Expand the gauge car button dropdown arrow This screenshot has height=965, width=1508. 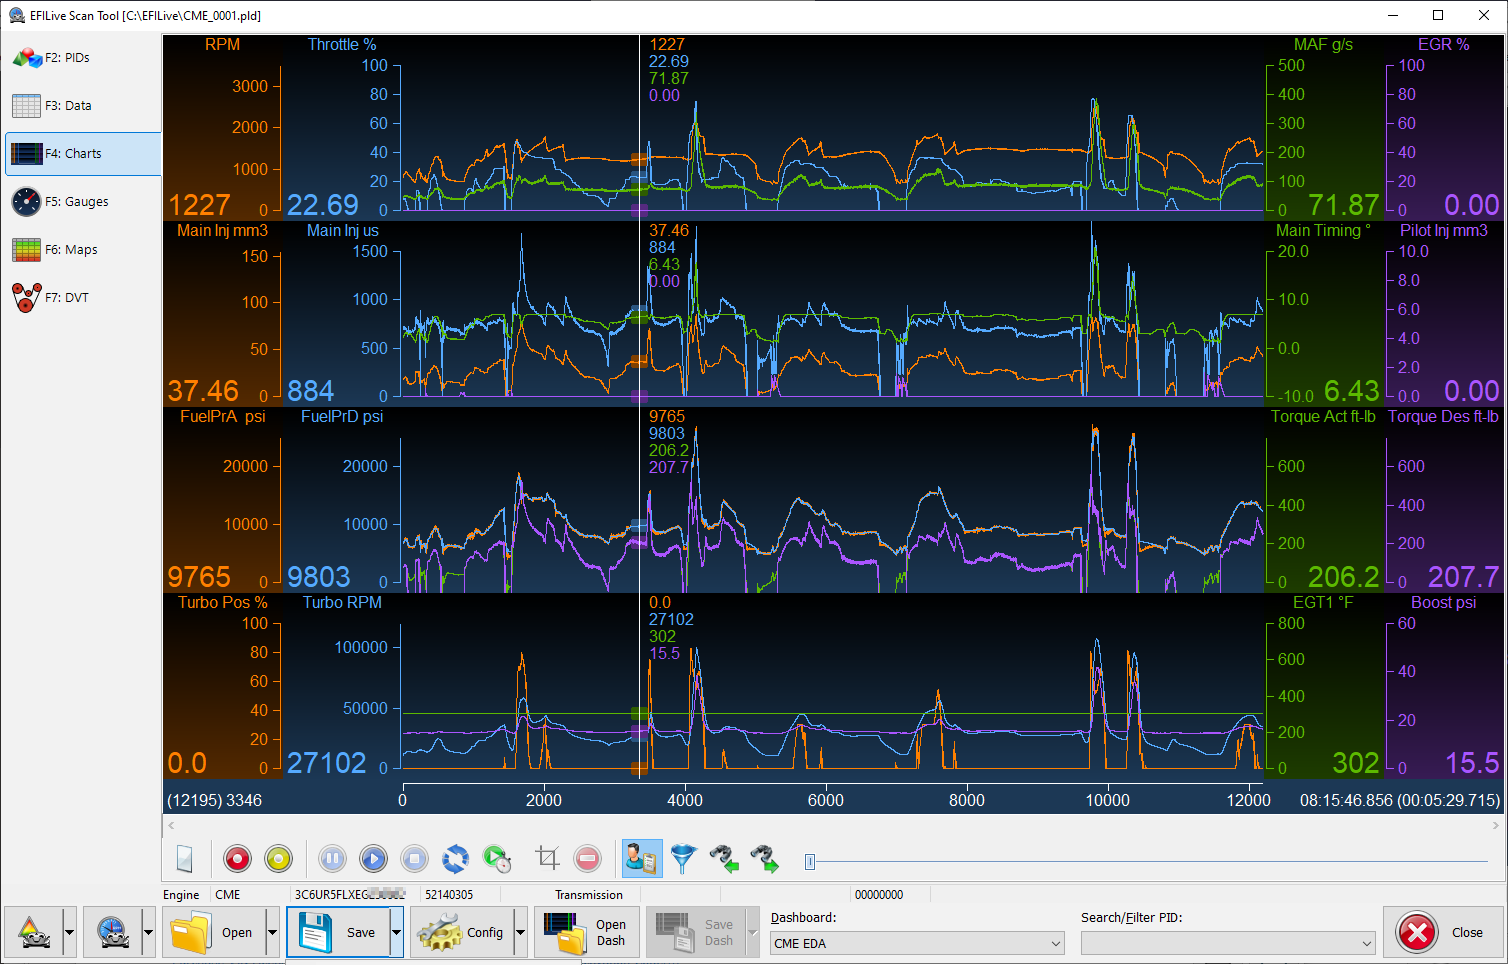(148, 932)
